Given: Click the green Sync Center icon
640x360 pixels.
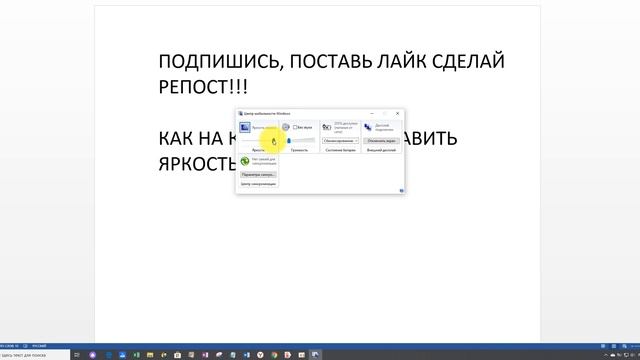Looking at the screenshot, I should point(245,161).
